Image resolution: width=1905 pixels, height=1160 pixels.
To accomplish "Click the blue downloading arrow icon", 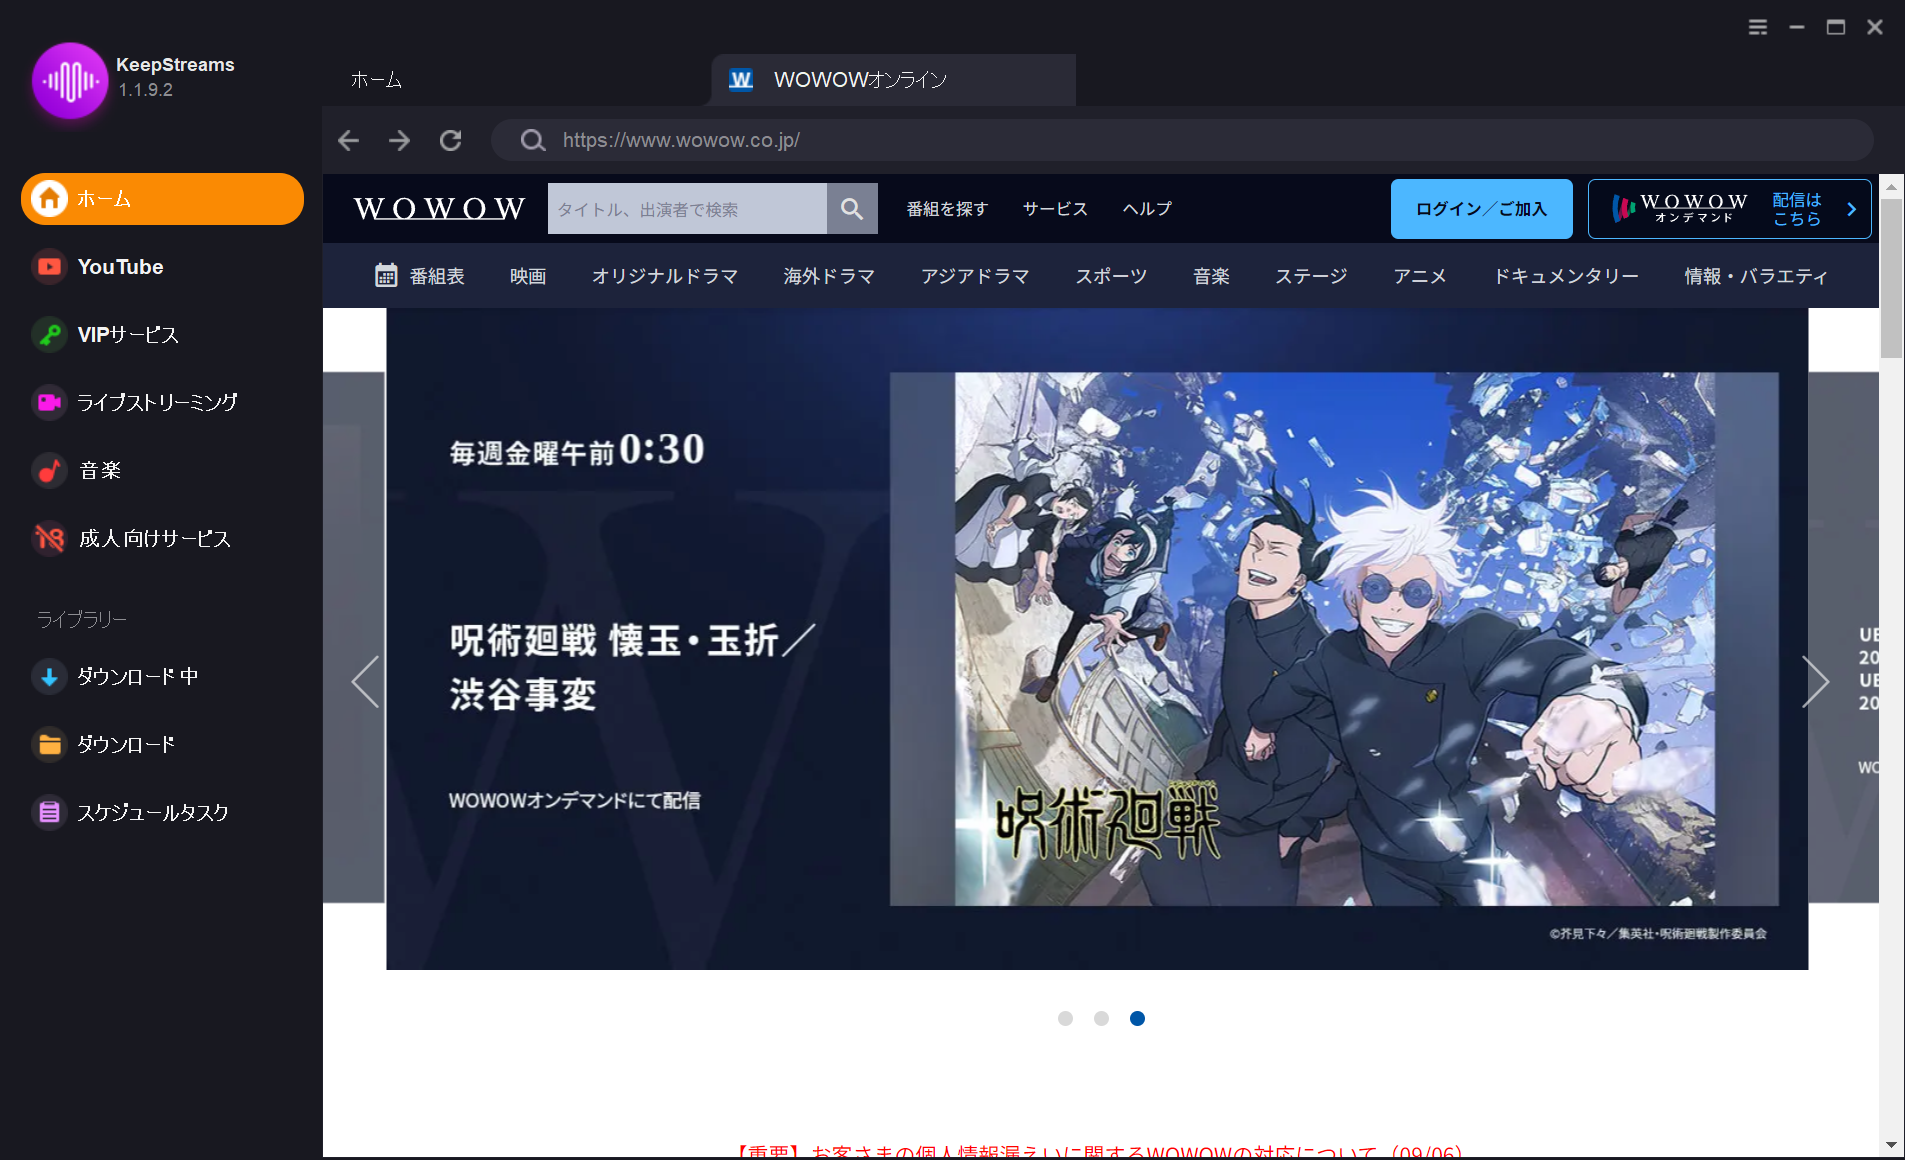I will (x=49, y=676).
